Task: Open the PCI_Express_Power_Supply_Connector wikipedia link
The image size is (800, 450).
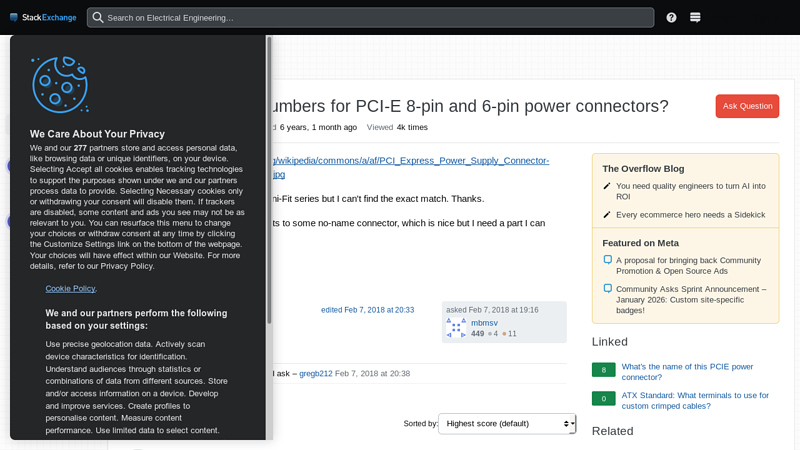Action: 411,167
